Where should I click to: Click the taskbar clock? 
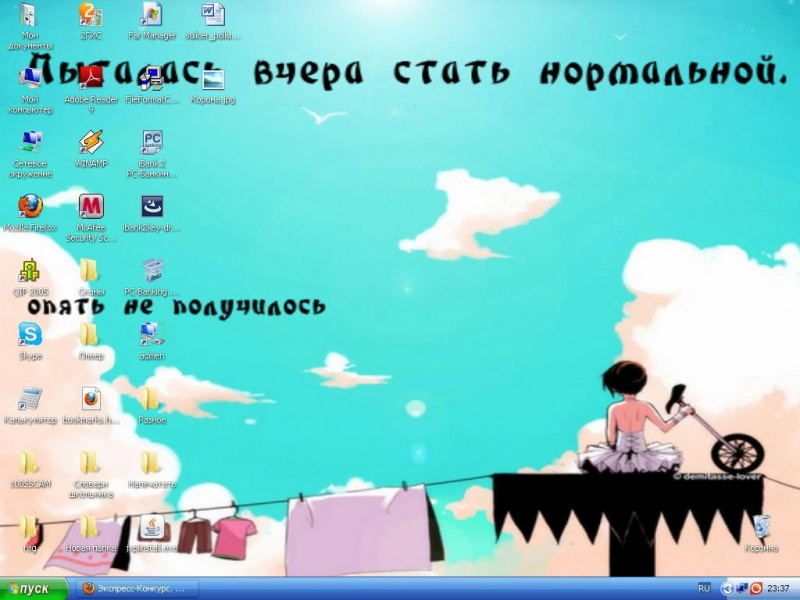tap(778, 589)
